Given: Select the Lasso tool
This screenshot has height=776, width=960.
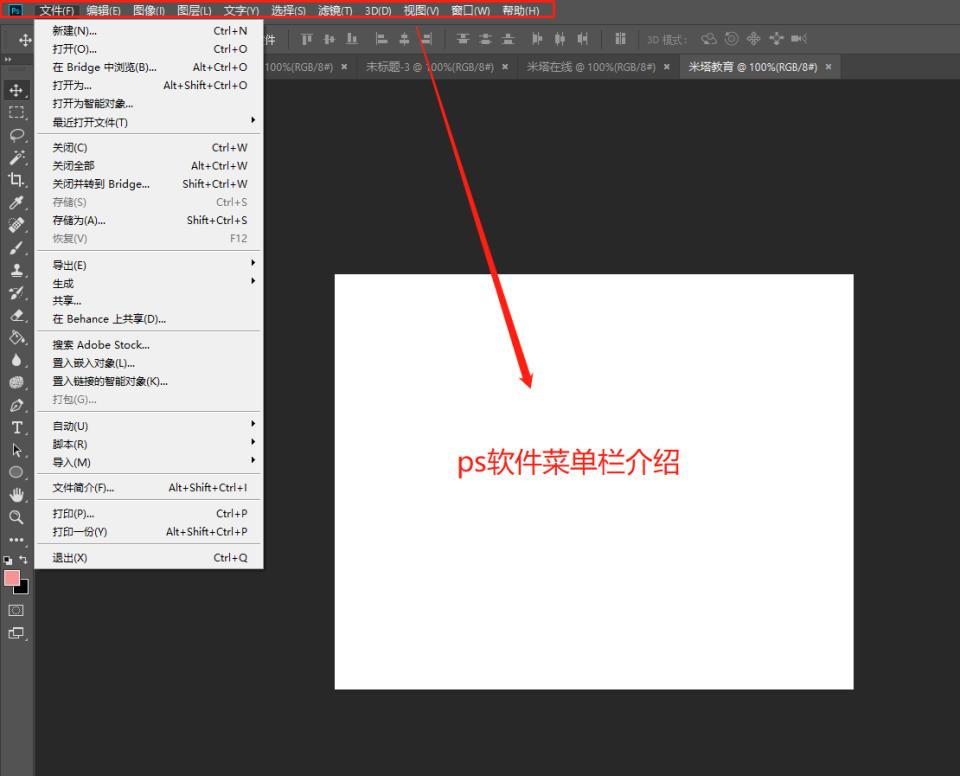Looking at the screenshot, I should tap(17, 135).
